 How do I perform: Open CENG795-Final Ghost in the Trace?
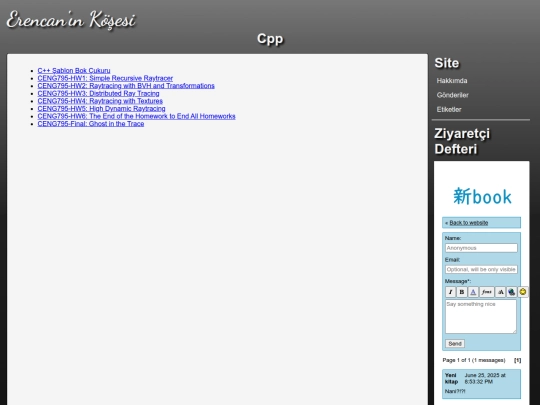(91, 124)
